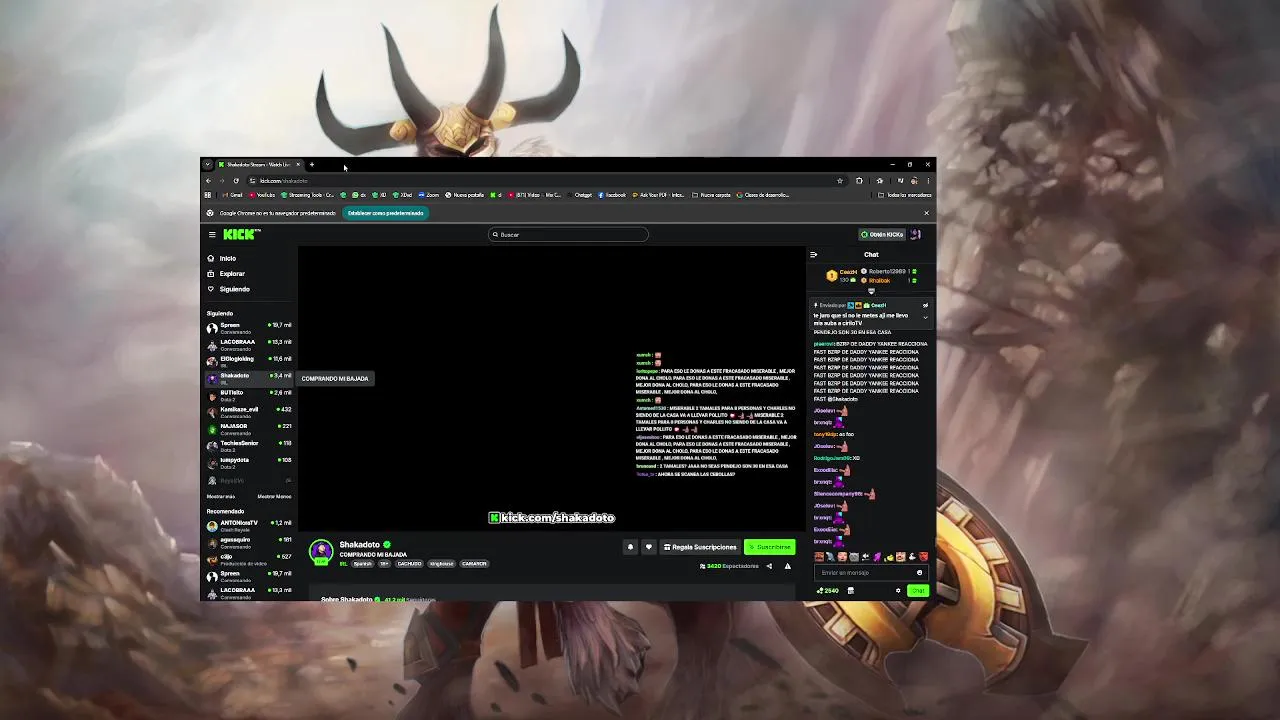Open NAJASOR channel in sidebar
The height and width of the screenshot is (720, 1280).
[249, 429]
